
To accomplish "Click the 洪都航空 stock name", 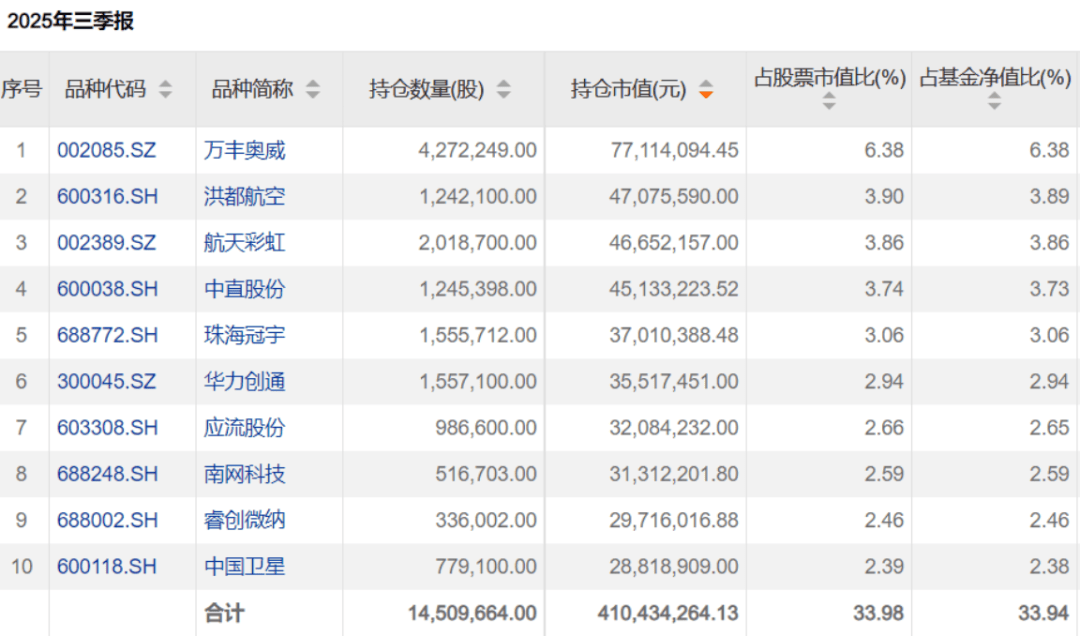I will tap(245, 197).
